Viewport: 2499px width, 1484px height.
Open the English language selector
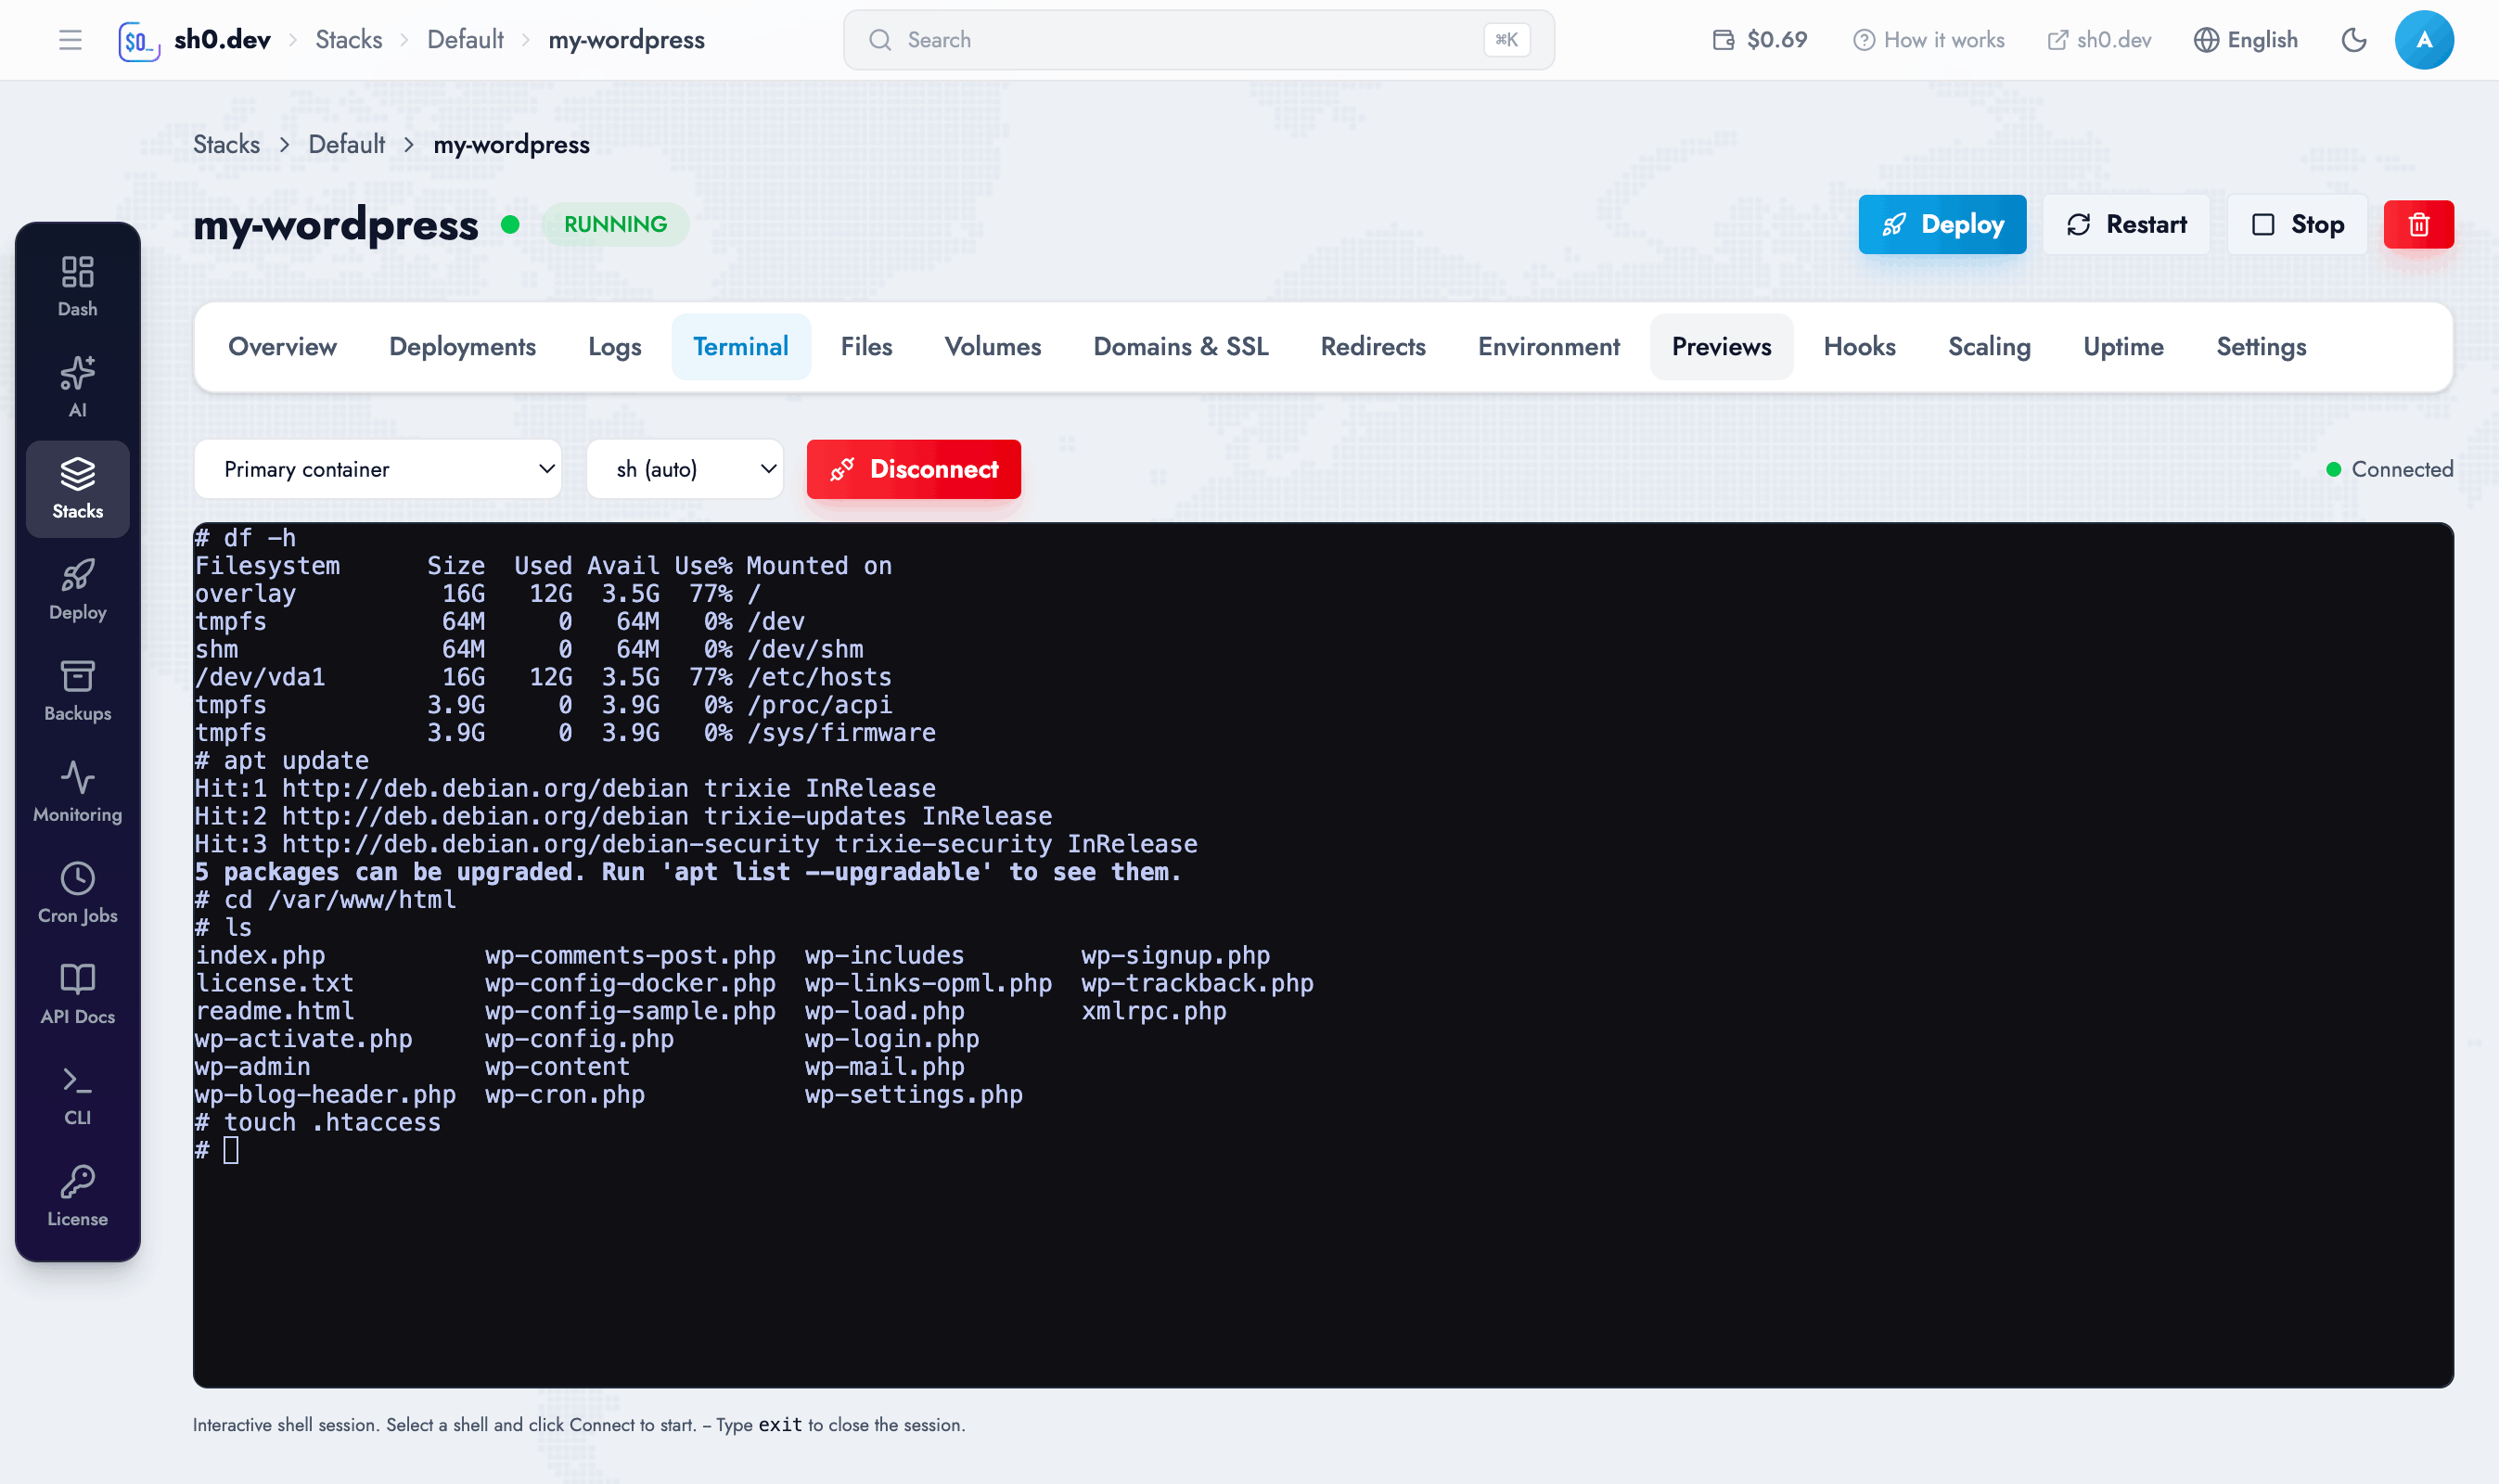2246,40
